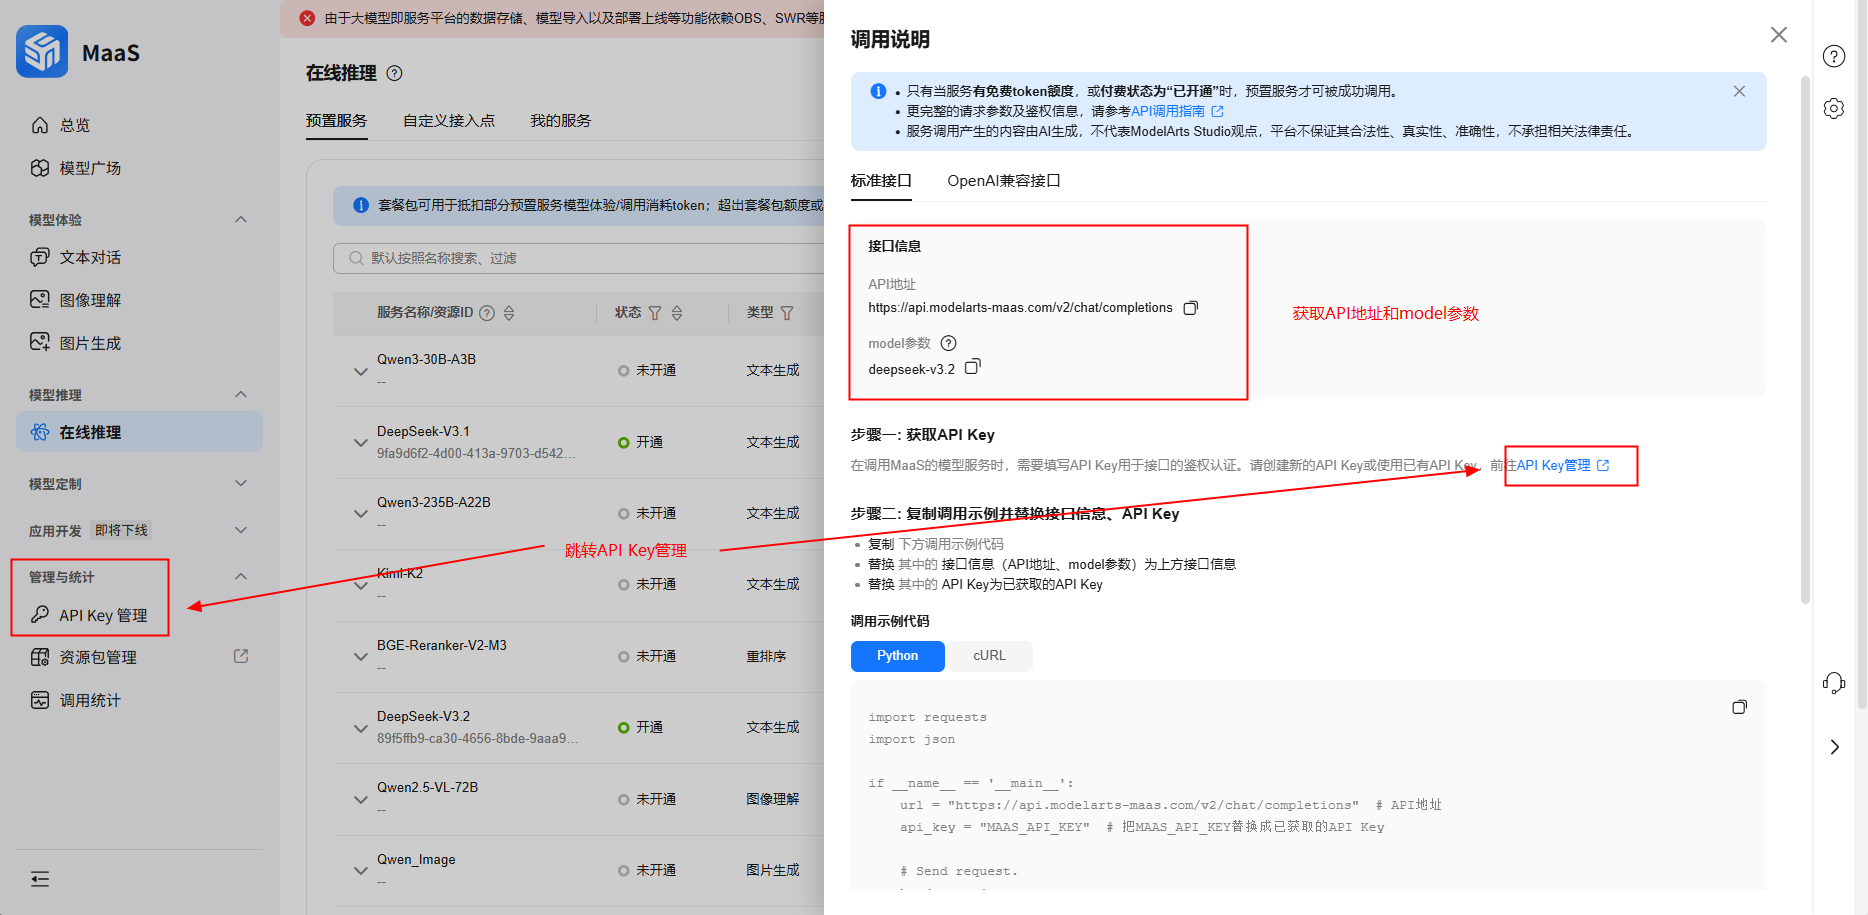Viewport: 1868px width, 915px height.
Task: Close the red error banner icon
Action: pyautogui.click(x=307, y=18)
